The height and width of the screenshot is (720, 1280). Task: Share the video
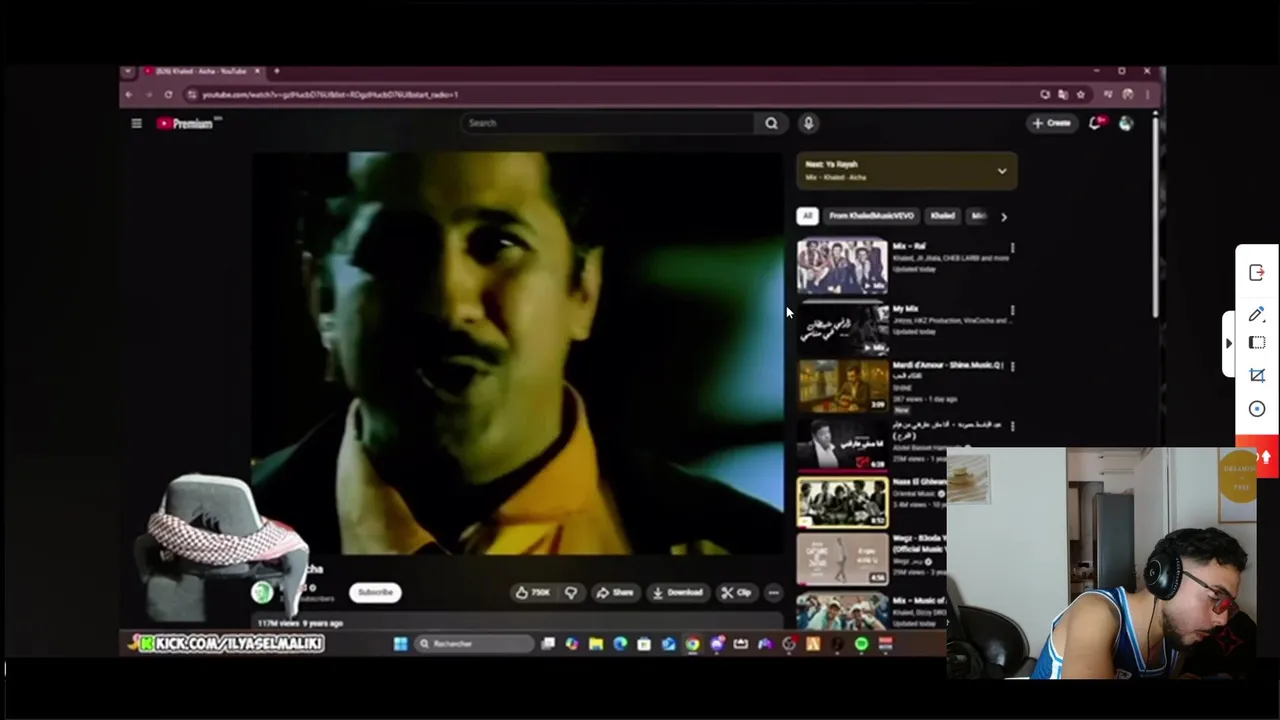tap(615, 592)
